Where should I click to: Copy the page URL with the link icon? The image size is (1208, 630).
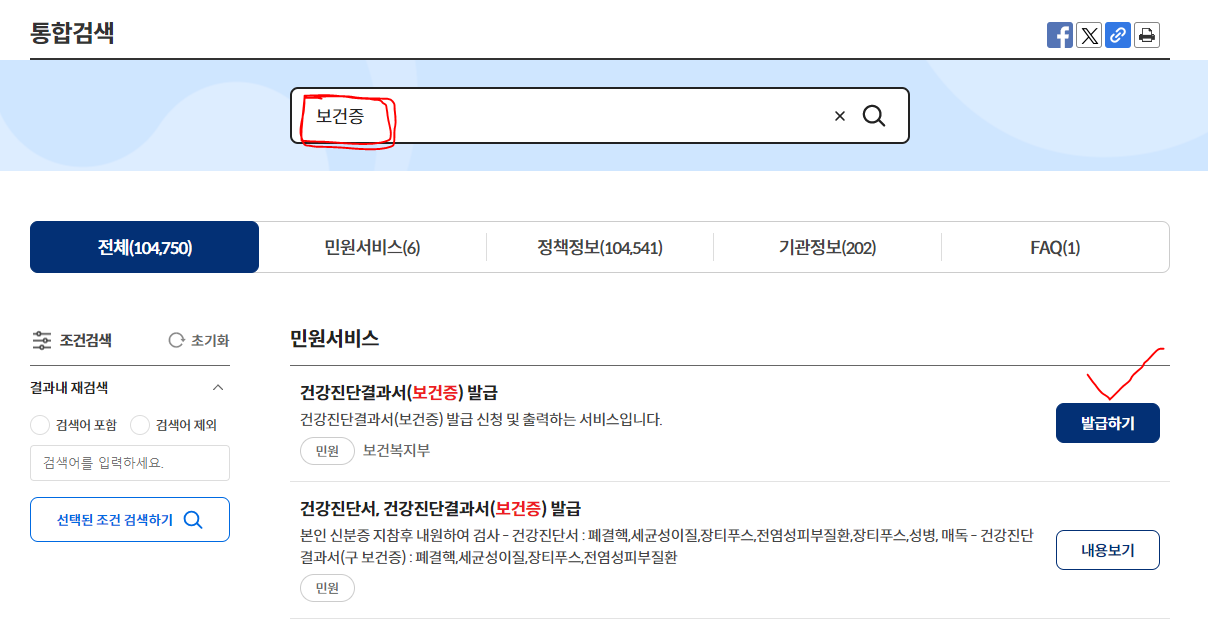click(x=1117, y=34)
